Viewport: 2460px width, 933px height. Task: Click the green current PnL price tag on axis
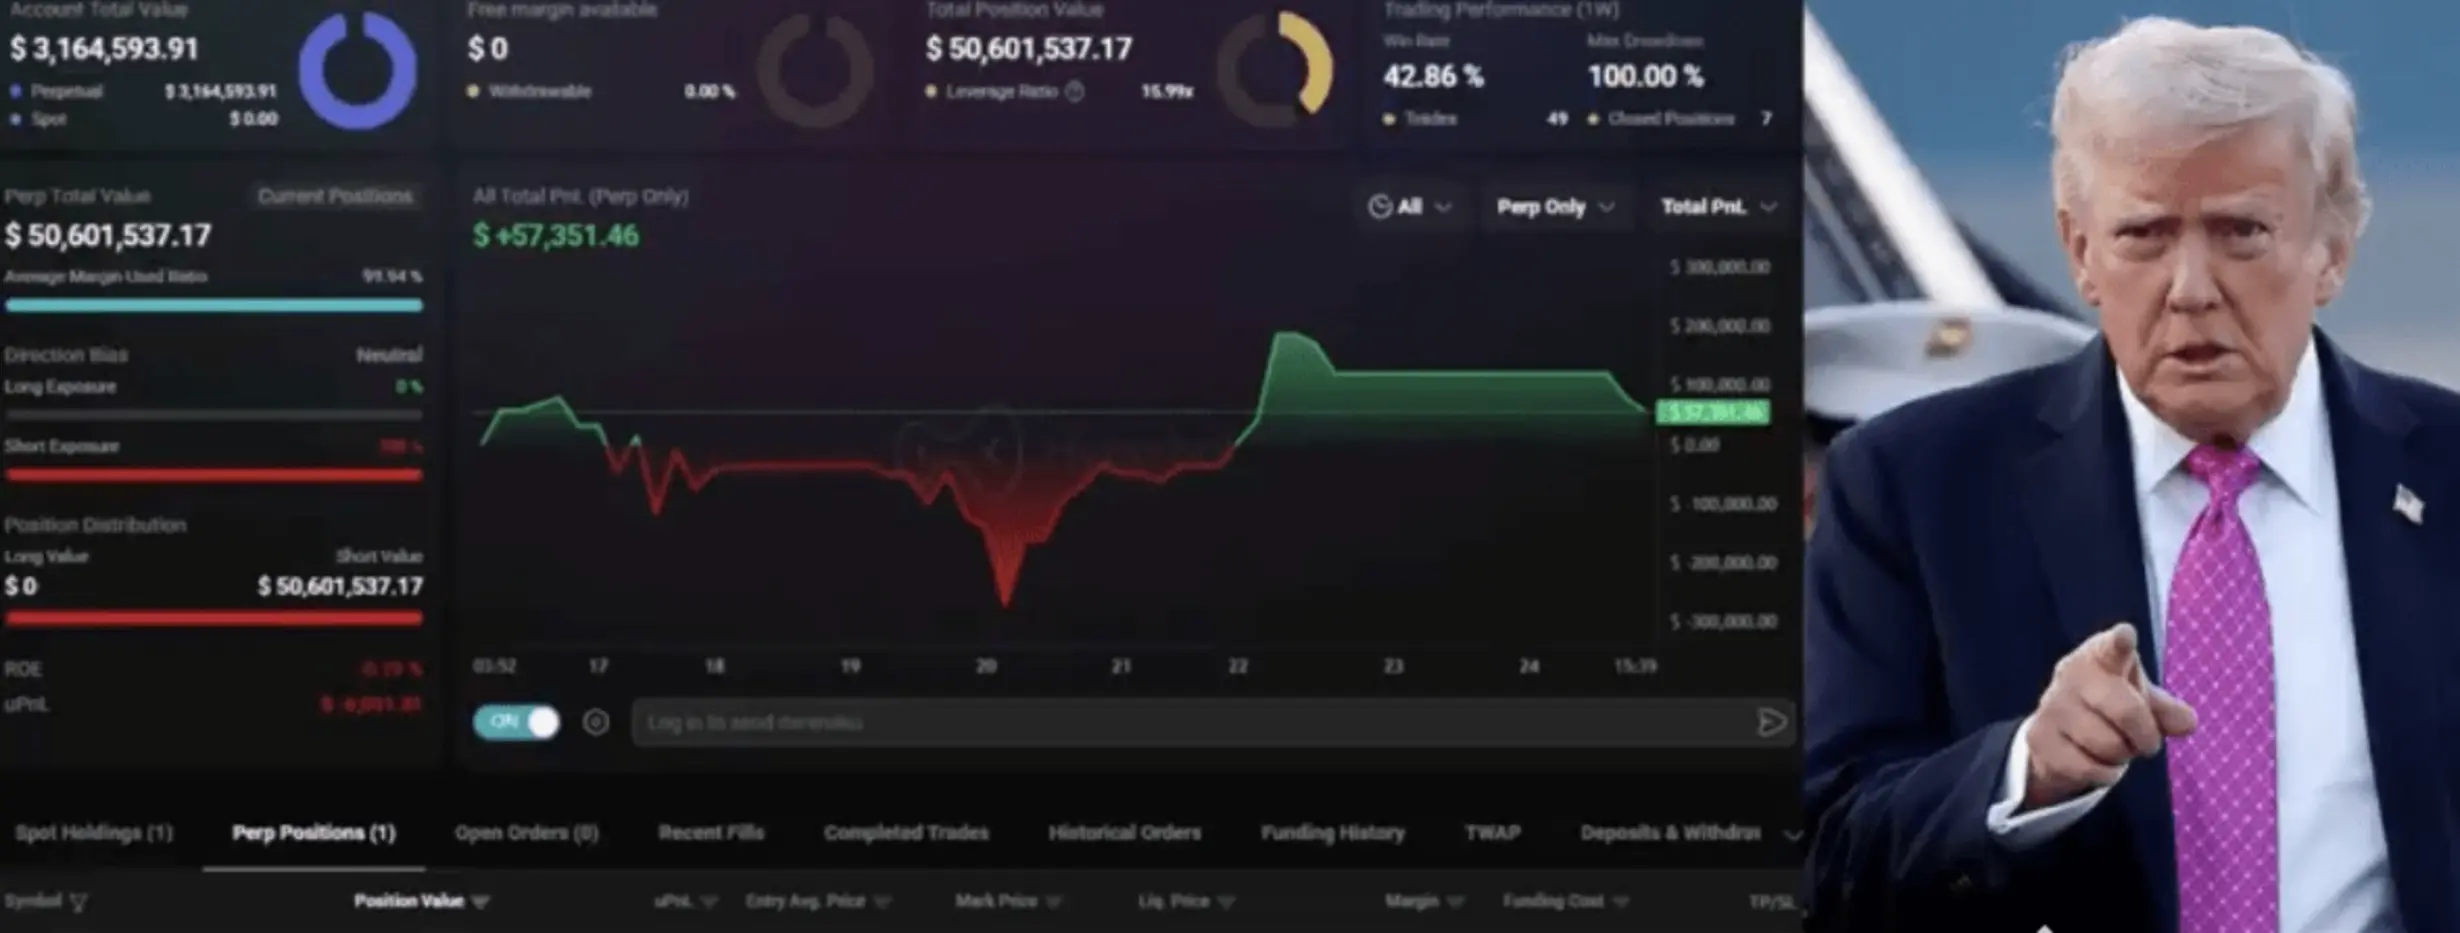pyautogui.click(x=1714, y=412)
